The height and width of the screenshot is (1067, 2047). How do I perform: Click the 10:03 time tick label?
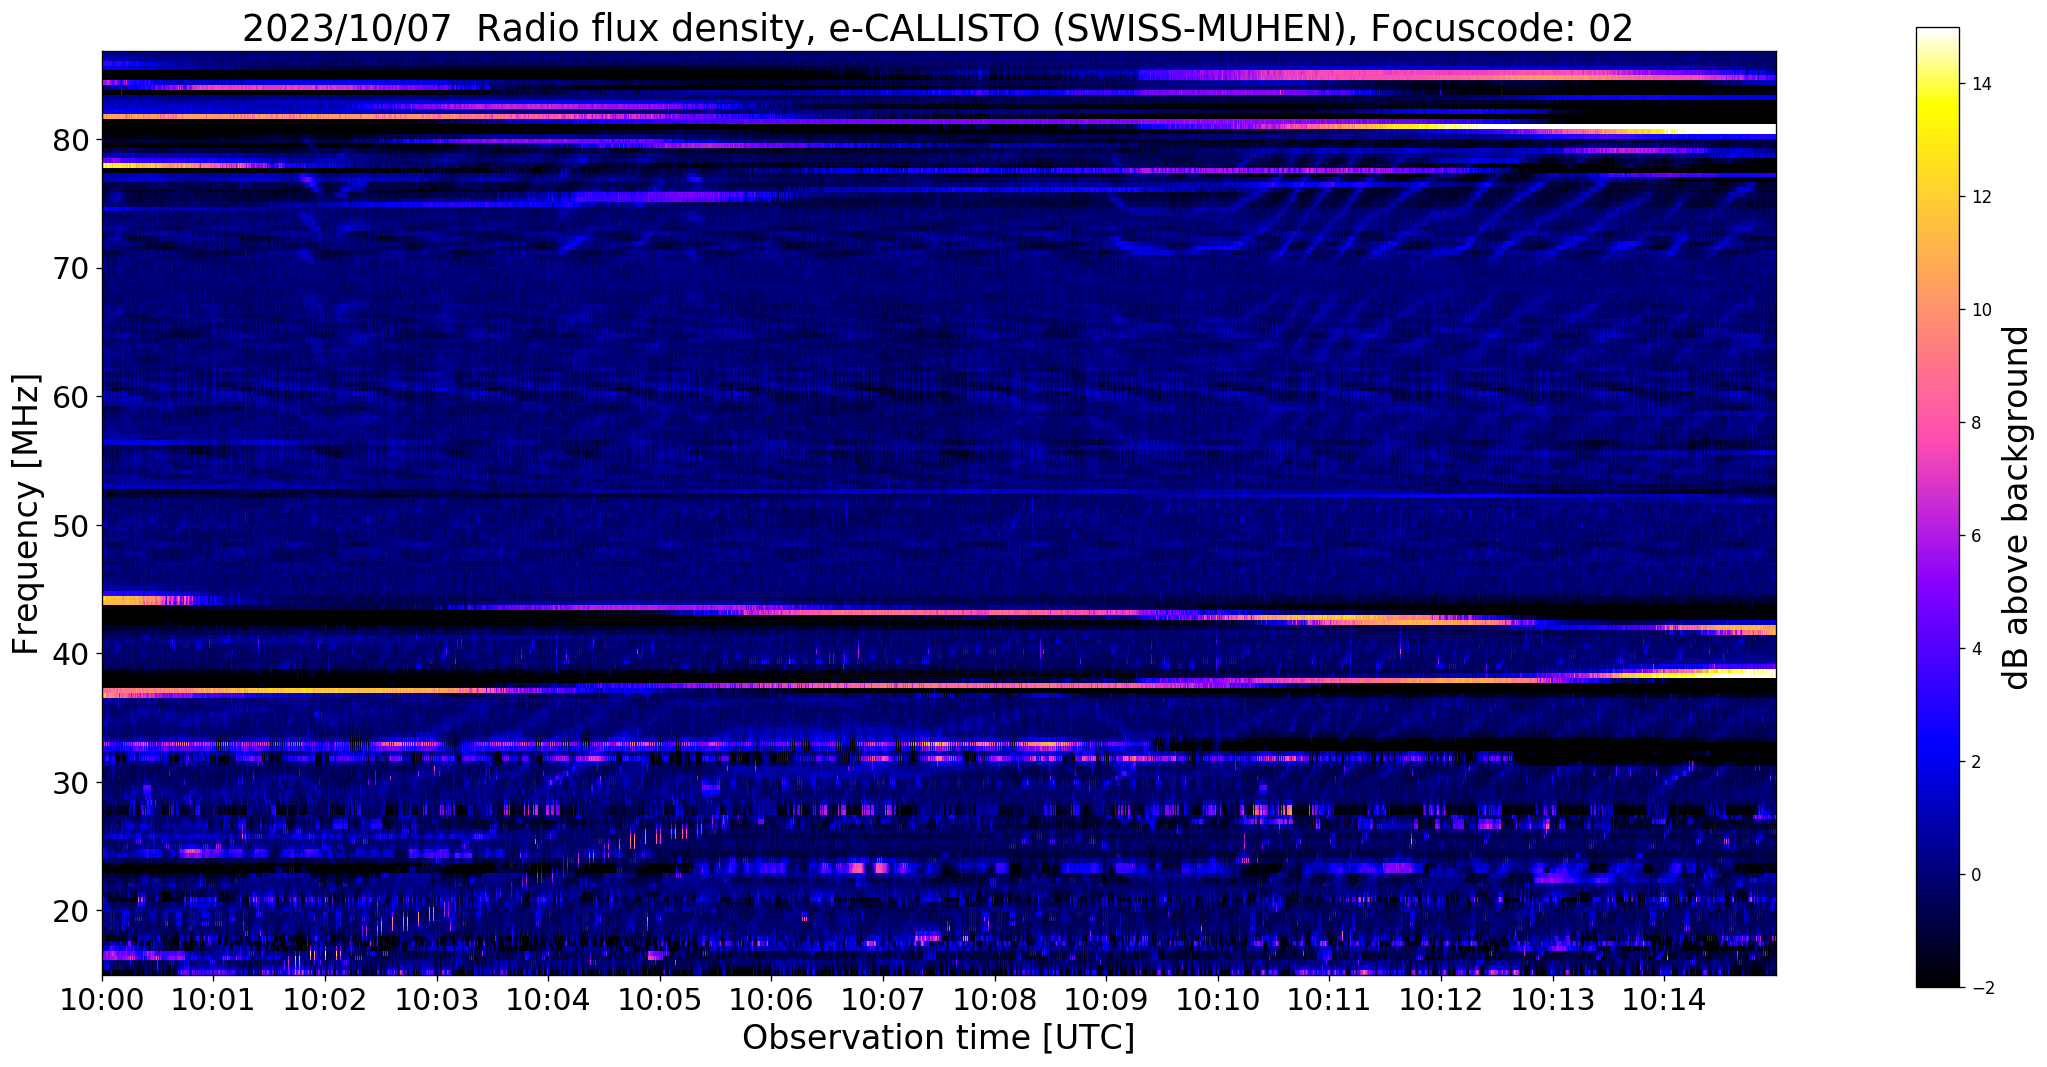(436, 999)
